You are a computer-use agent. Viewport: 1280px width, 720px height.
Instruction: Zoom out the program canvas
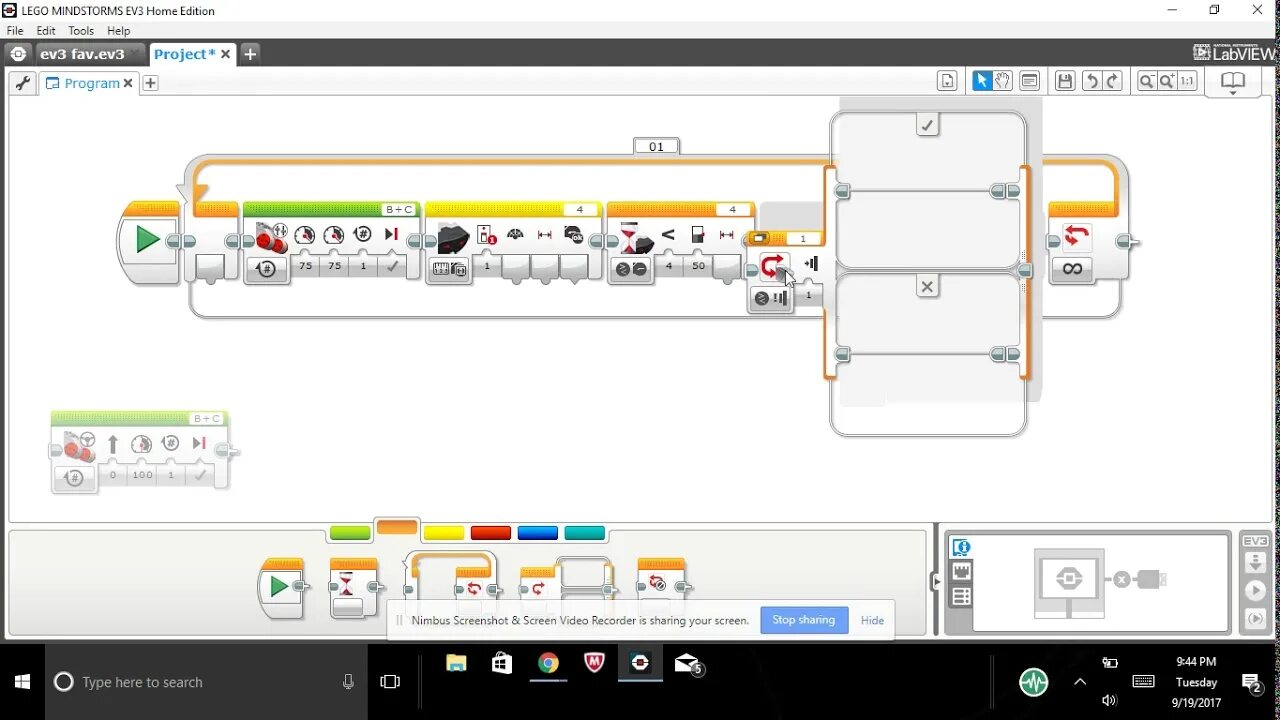(x=1147, y=82)
